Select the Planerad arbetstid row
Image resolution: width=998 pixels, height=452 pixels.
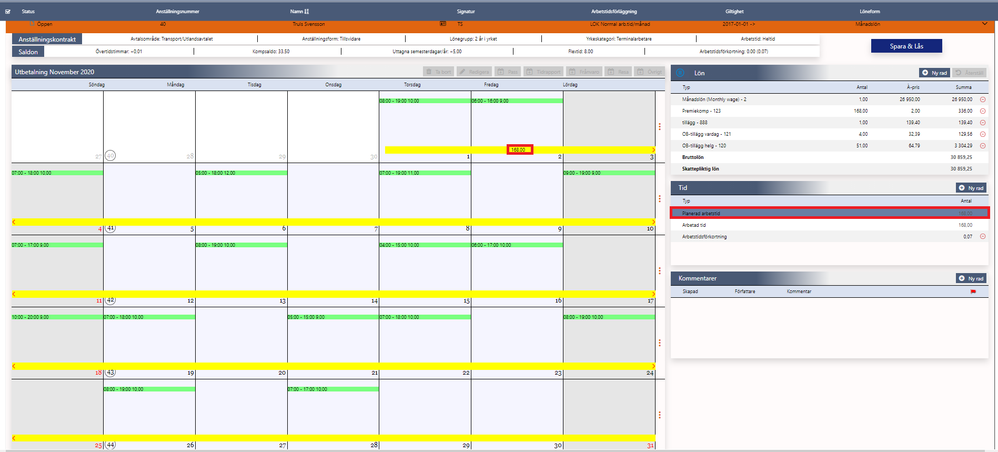[830, 213]
